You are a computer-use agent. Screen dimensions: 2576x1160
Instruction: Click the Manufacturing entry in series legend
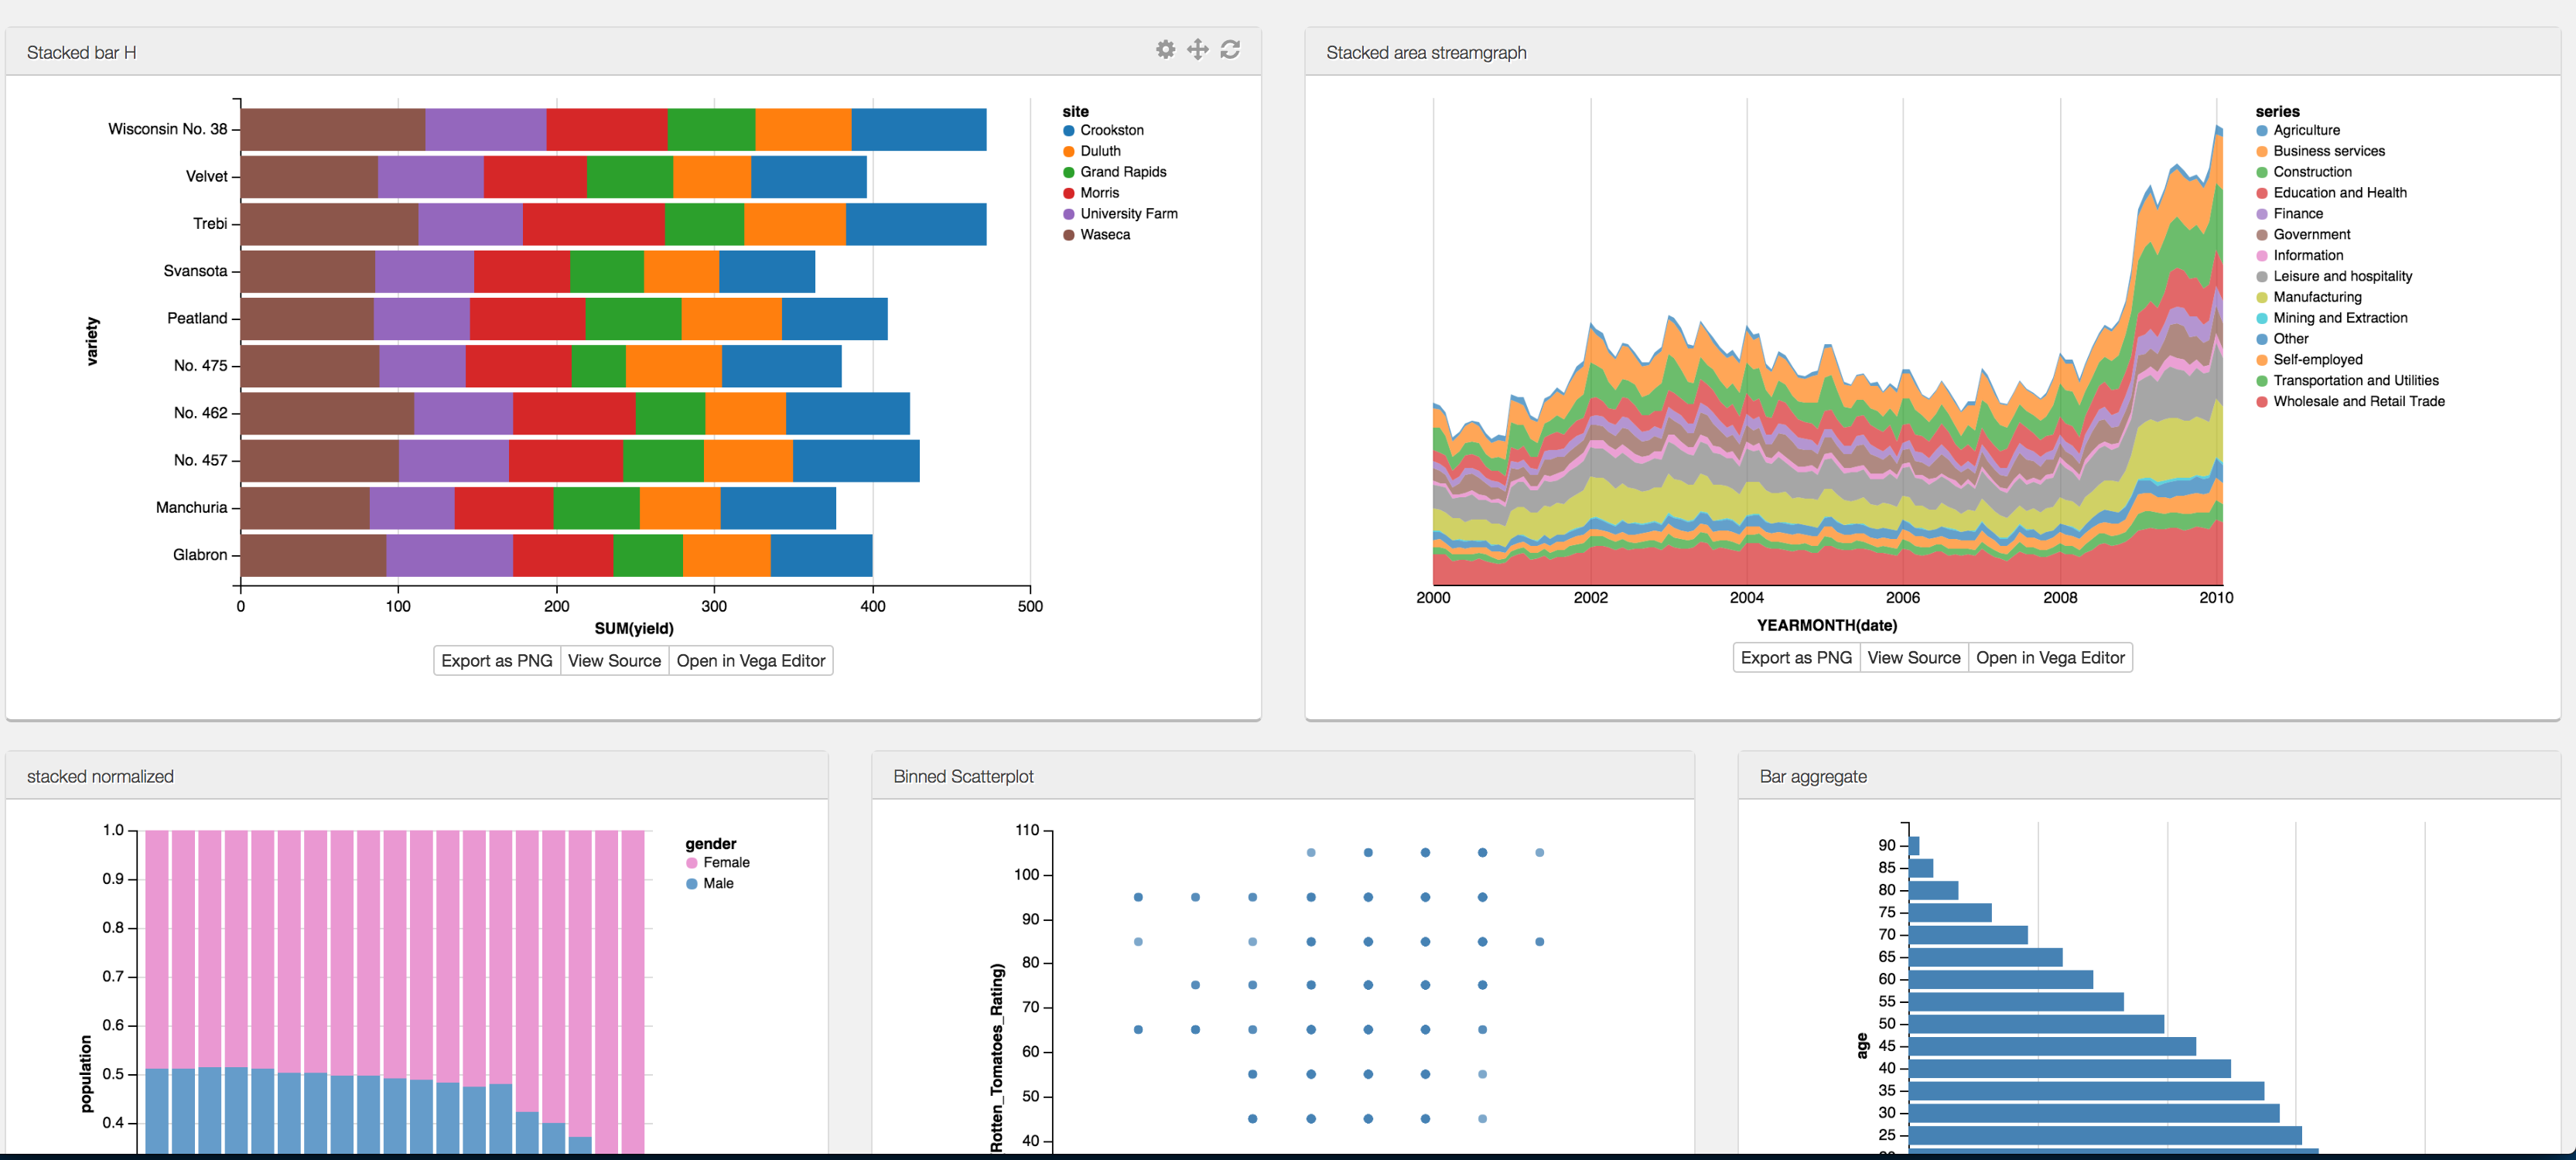[2316, 297]
